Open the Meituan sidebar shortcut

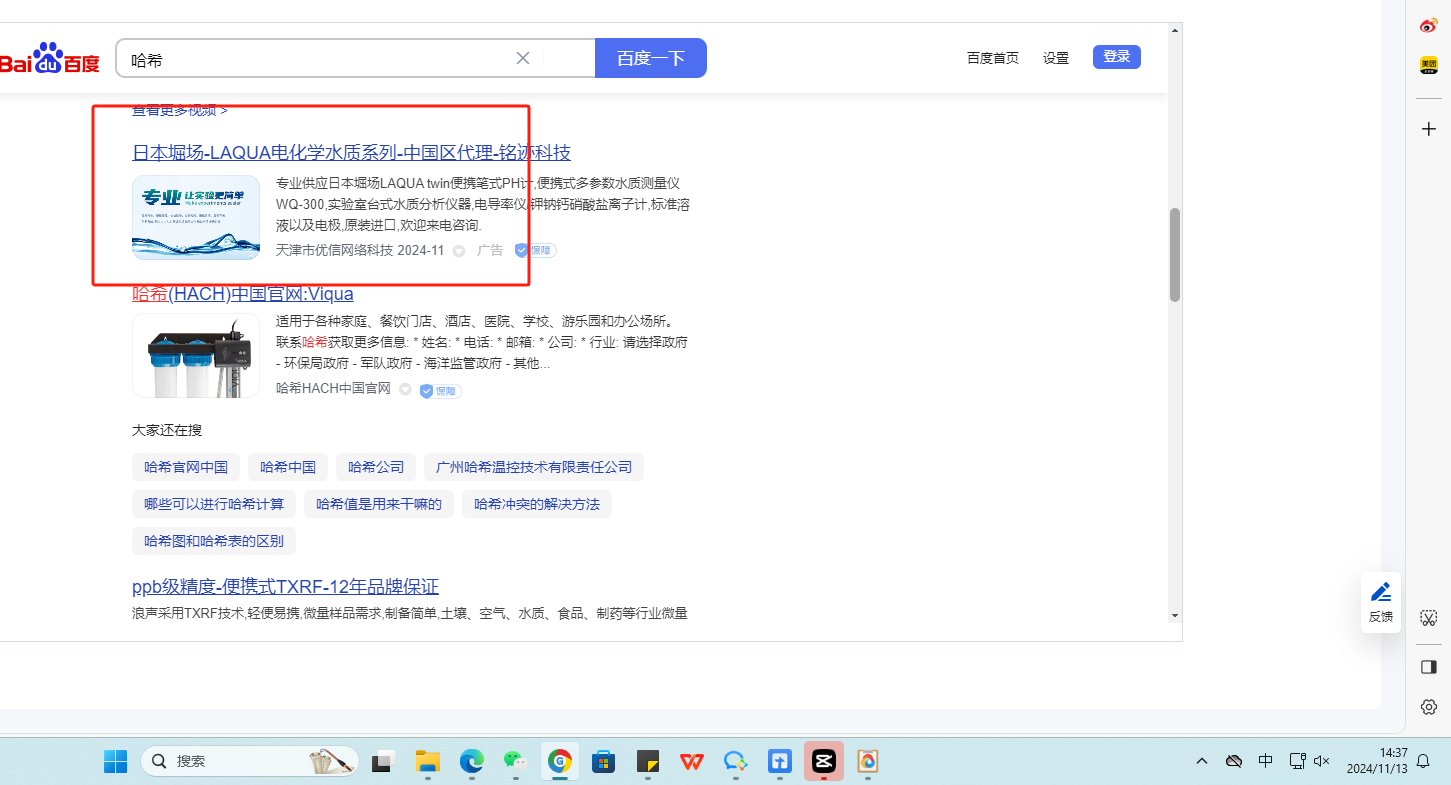[1429, 65]
